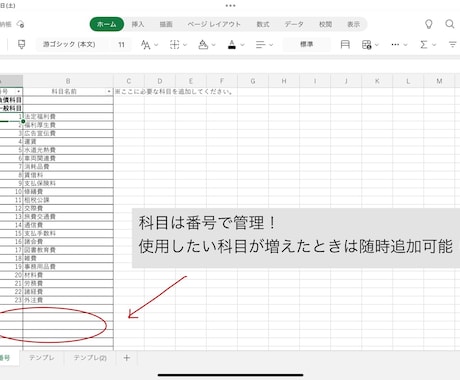Screen dimensions: 460x380
Task: Expand the font color dropdown arrow
Action: 242,45
